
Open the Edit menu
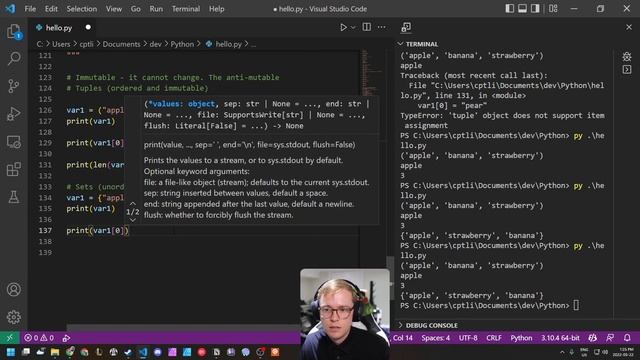[51, 9]
